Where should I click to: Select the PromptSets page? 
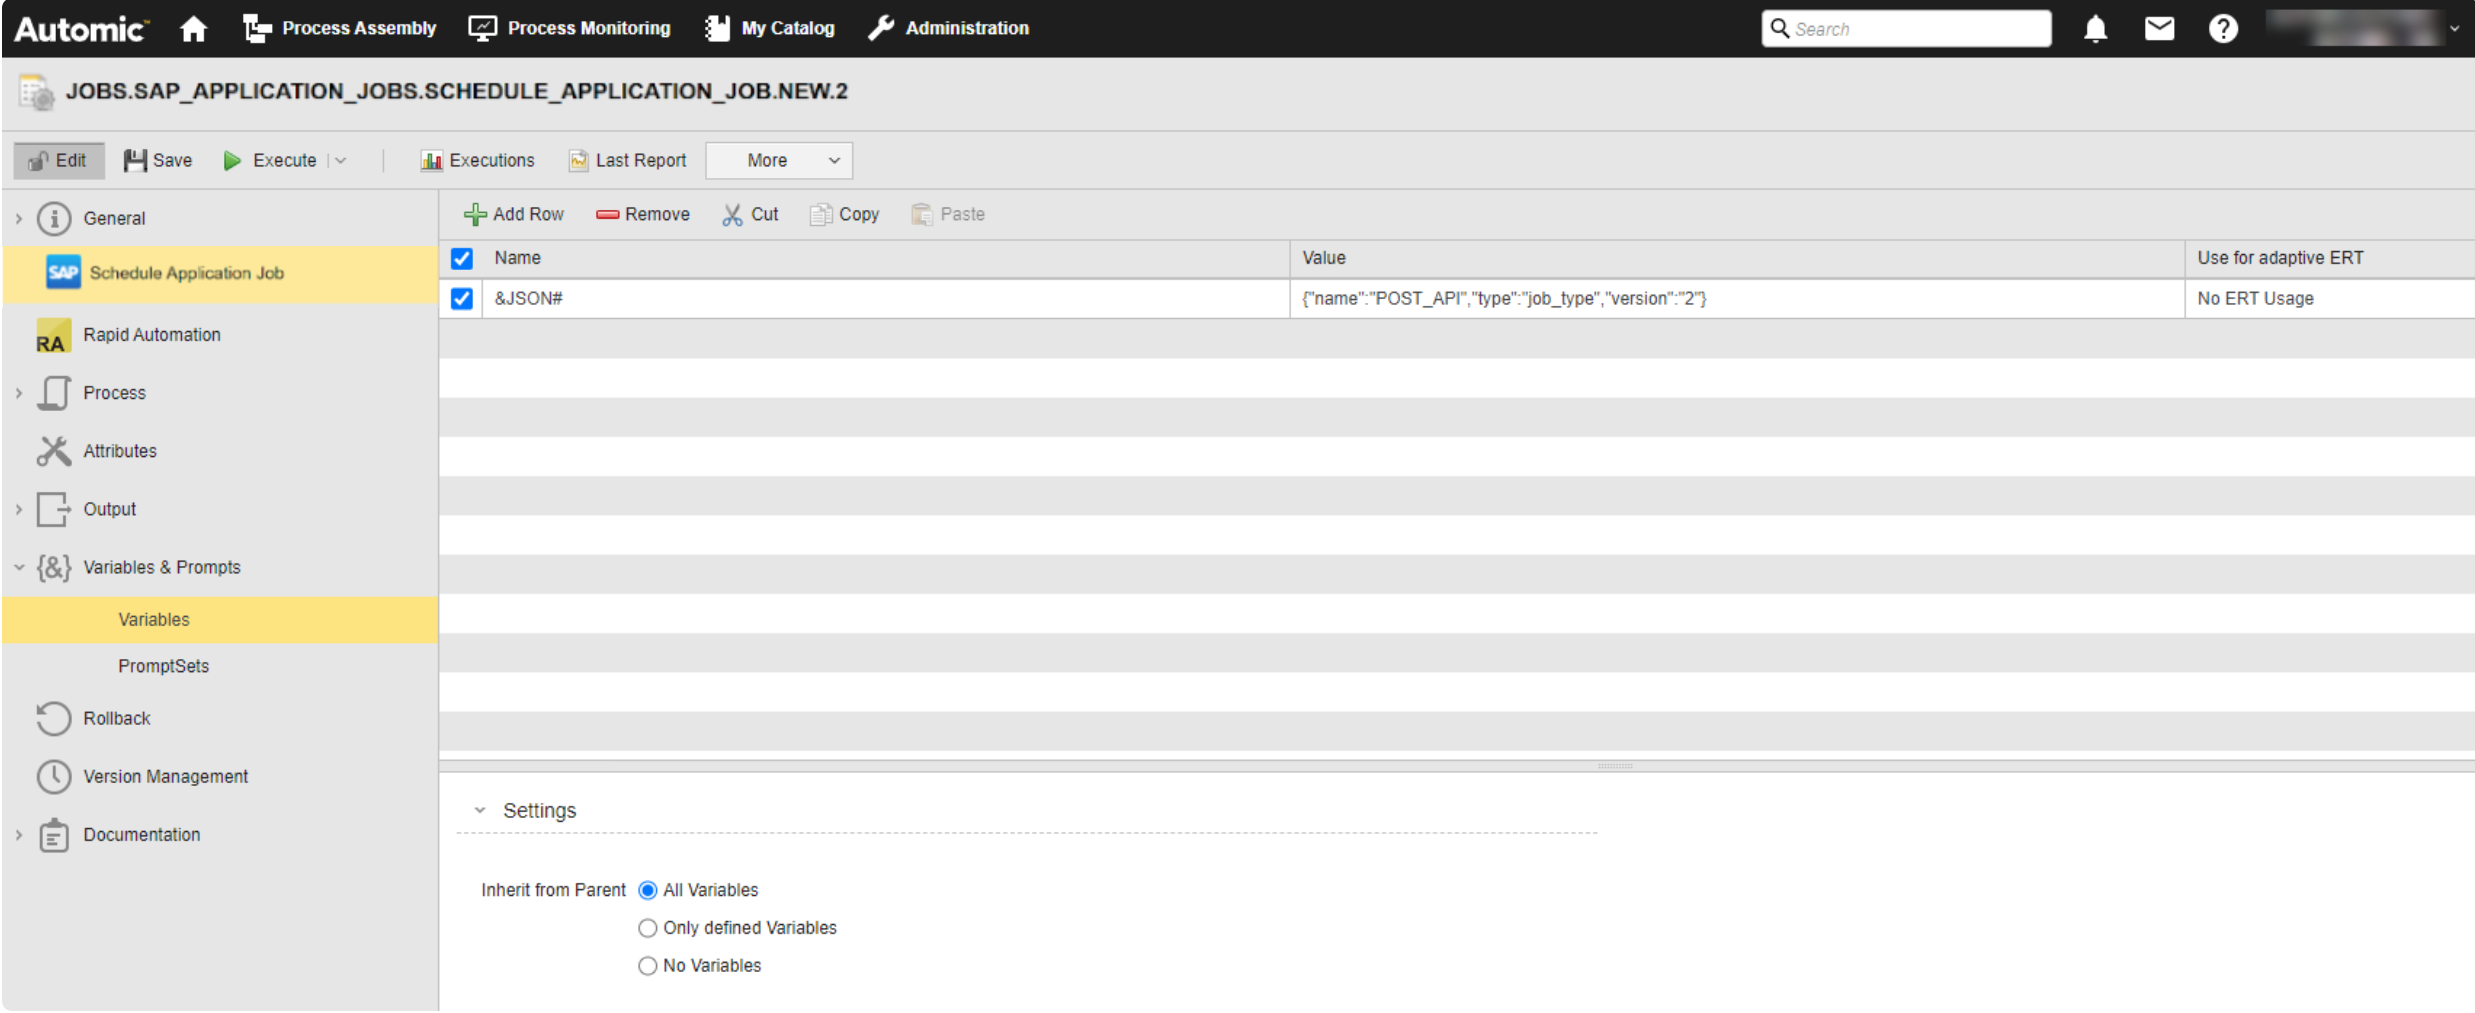[x=220, y=666]
